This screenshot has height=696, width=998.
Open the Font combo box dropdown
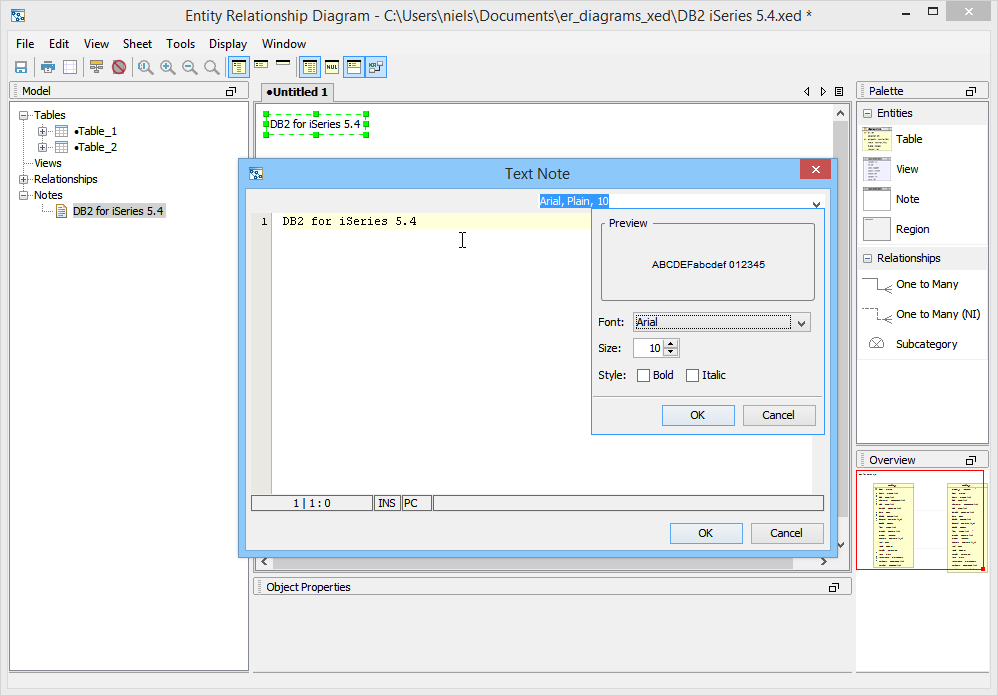(801, 323)
